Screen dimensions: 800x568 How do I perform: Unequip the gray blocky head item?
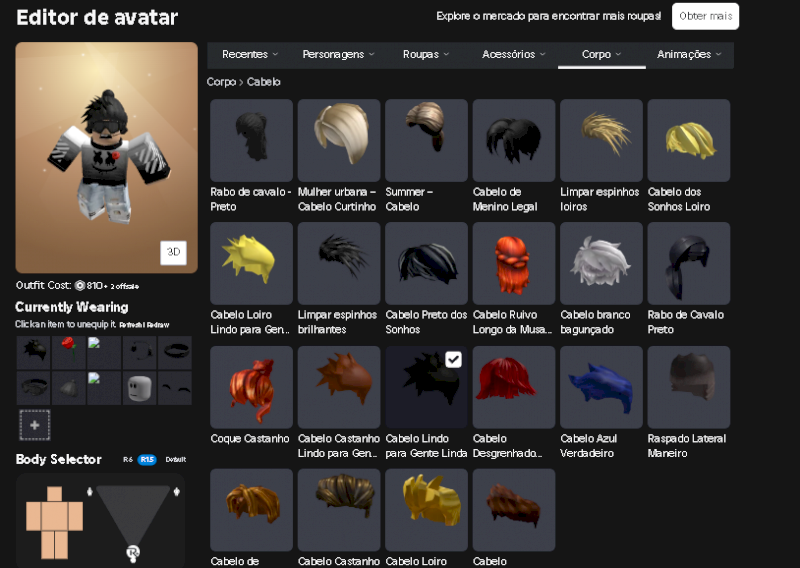click(140, 388)
